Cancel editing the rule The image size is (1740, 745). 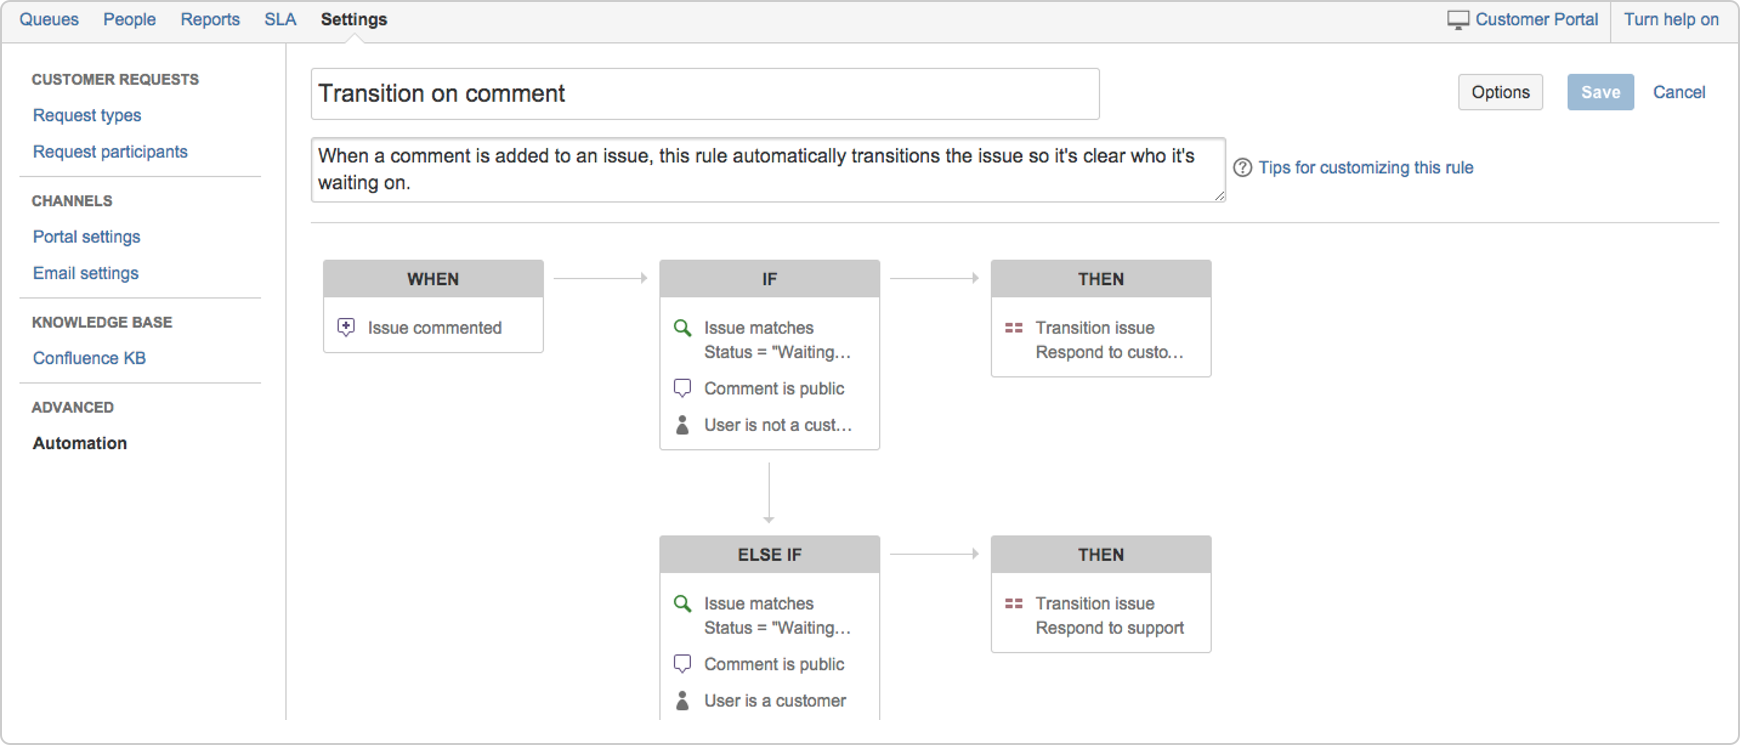(1678, 92)
